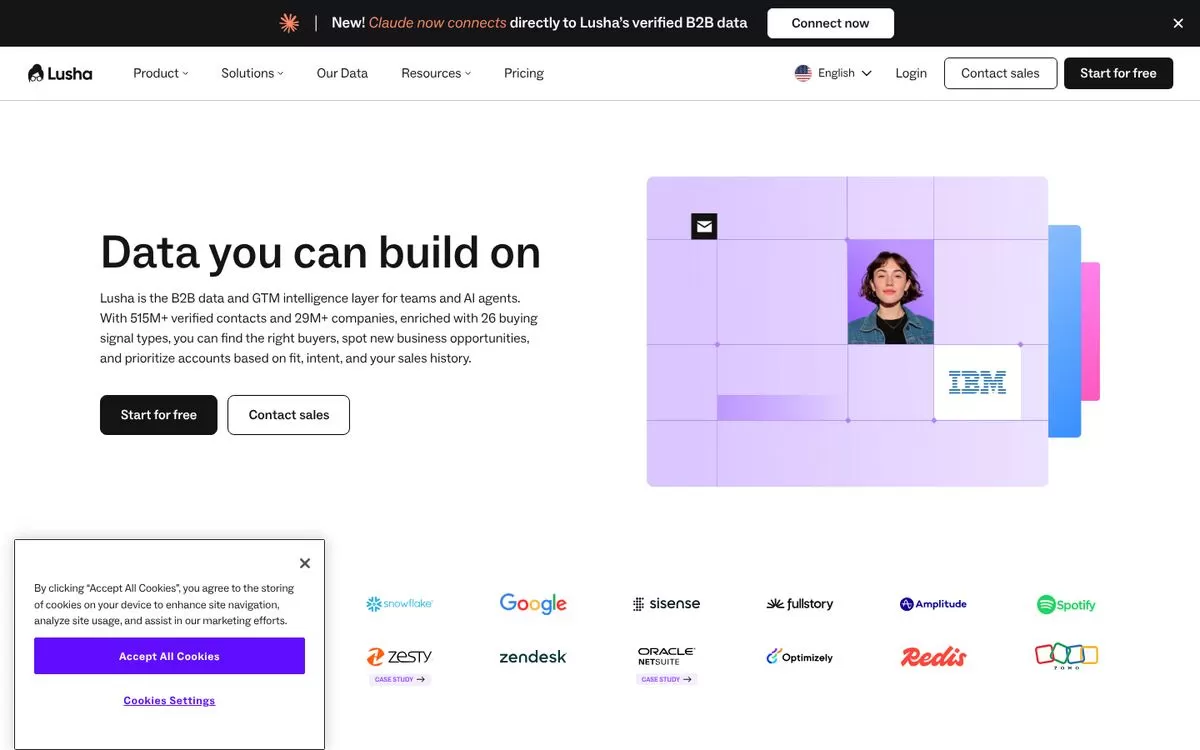The height and width of the screenshot is (750, 1200).
Task: Expand the Product menu
Action: point(161,73)
